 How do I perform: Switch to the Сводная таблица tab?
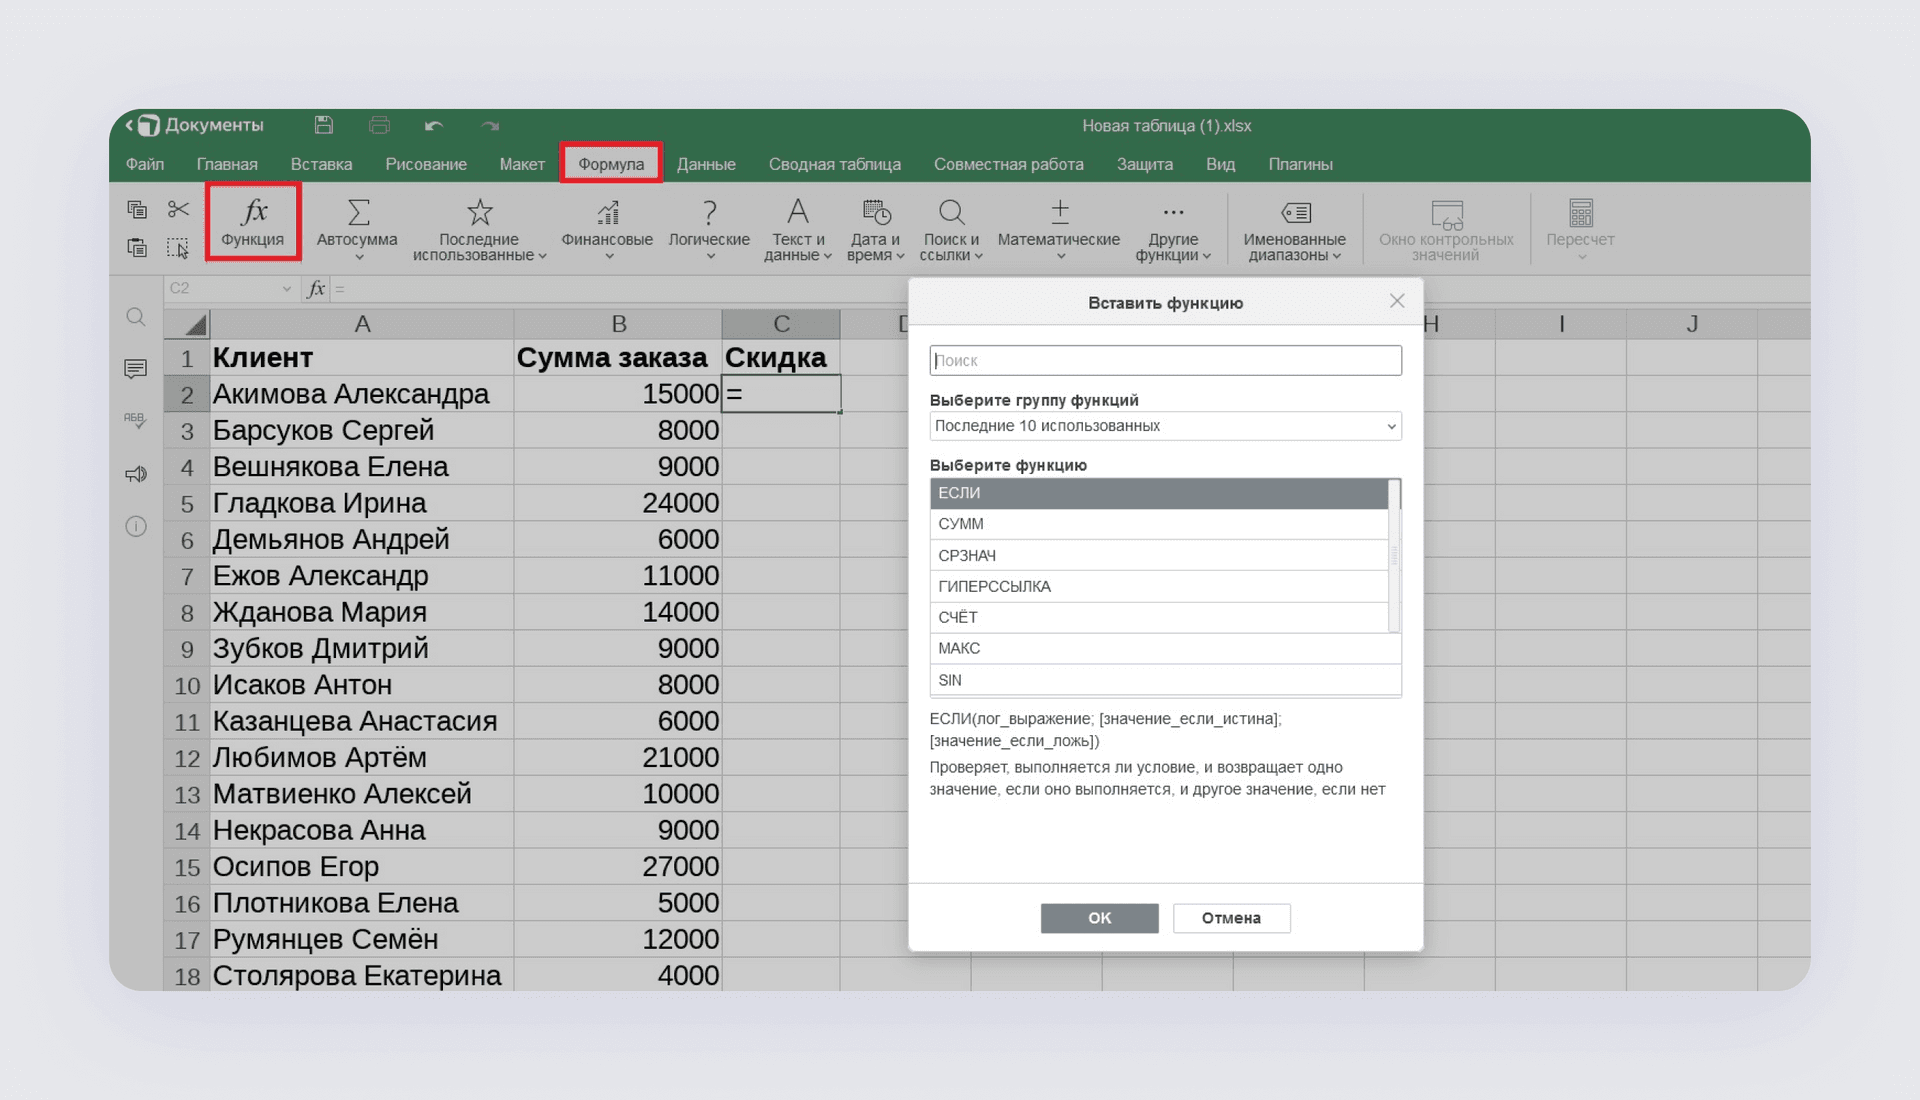(834, 164)
